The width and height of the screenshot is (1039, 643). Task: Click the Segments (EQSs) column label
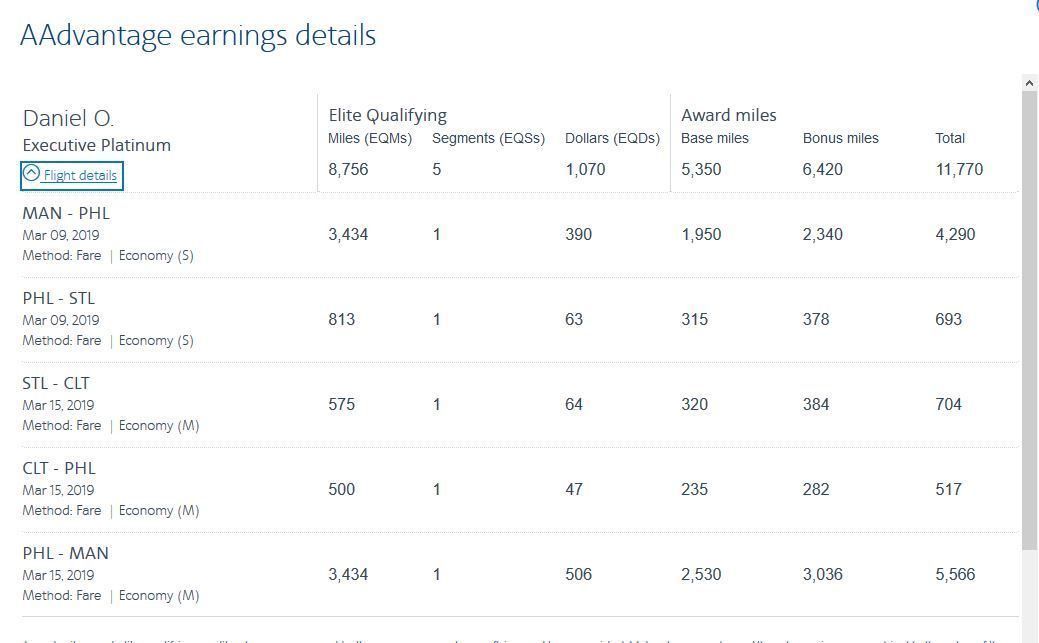click(488, 139)
